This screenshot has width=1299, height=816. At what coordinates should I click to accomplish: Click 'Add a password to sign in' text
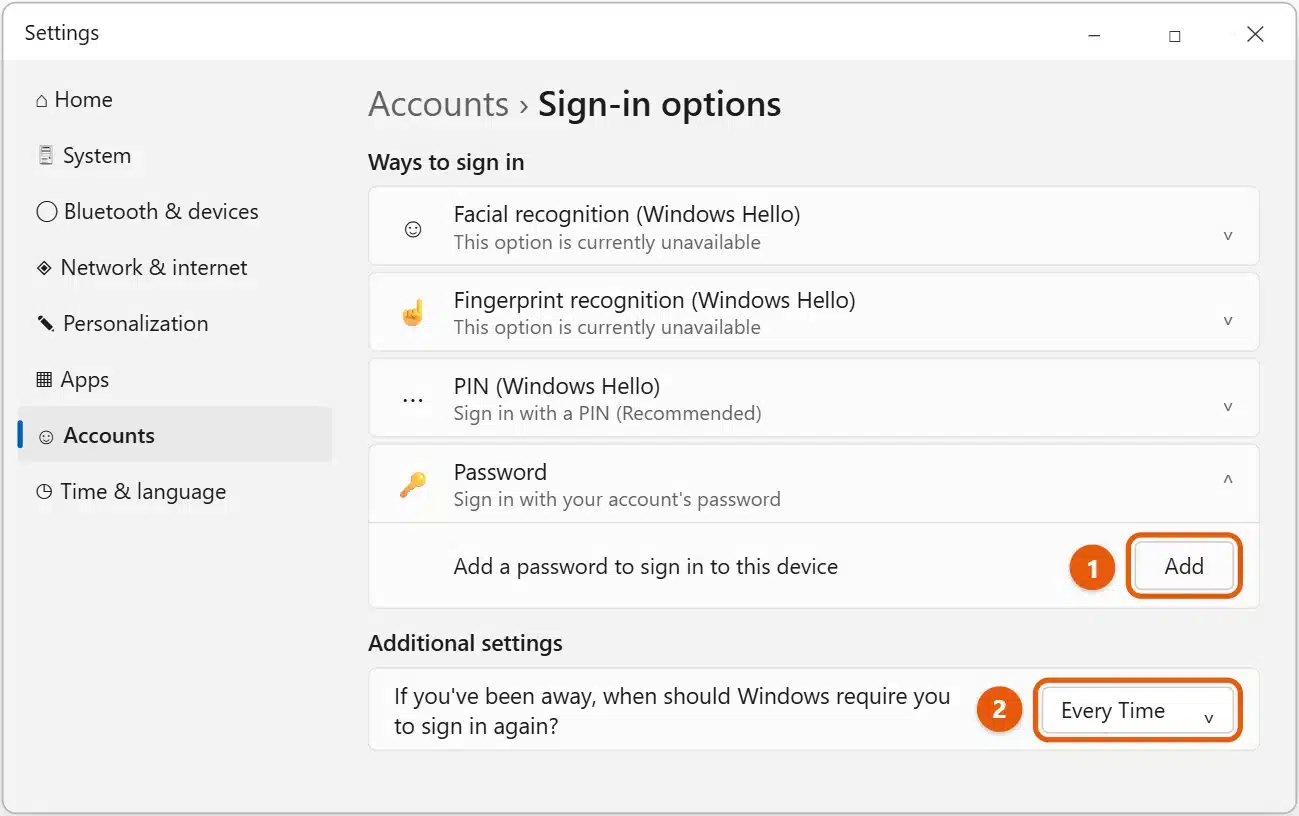click(x=645, y=567)
